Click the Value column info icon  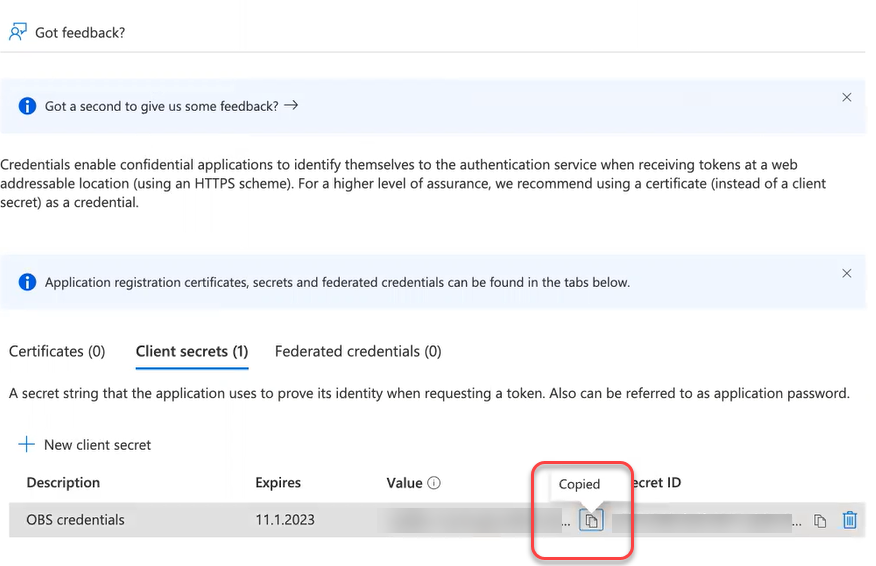point(434,483)
